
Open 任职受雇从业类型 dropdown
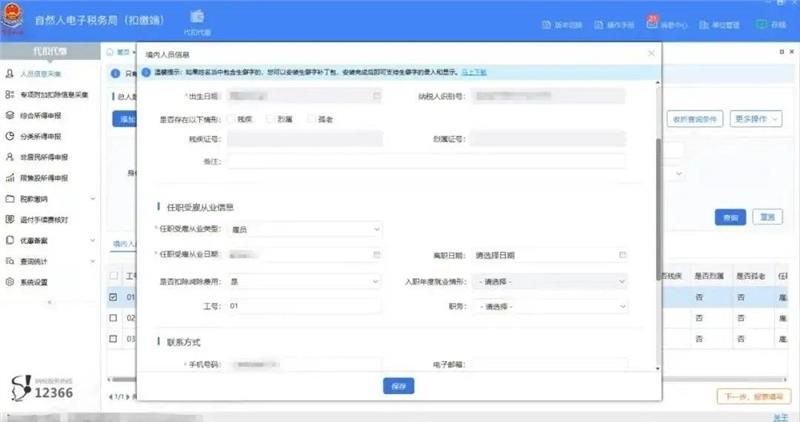click(x=305, y=229)
